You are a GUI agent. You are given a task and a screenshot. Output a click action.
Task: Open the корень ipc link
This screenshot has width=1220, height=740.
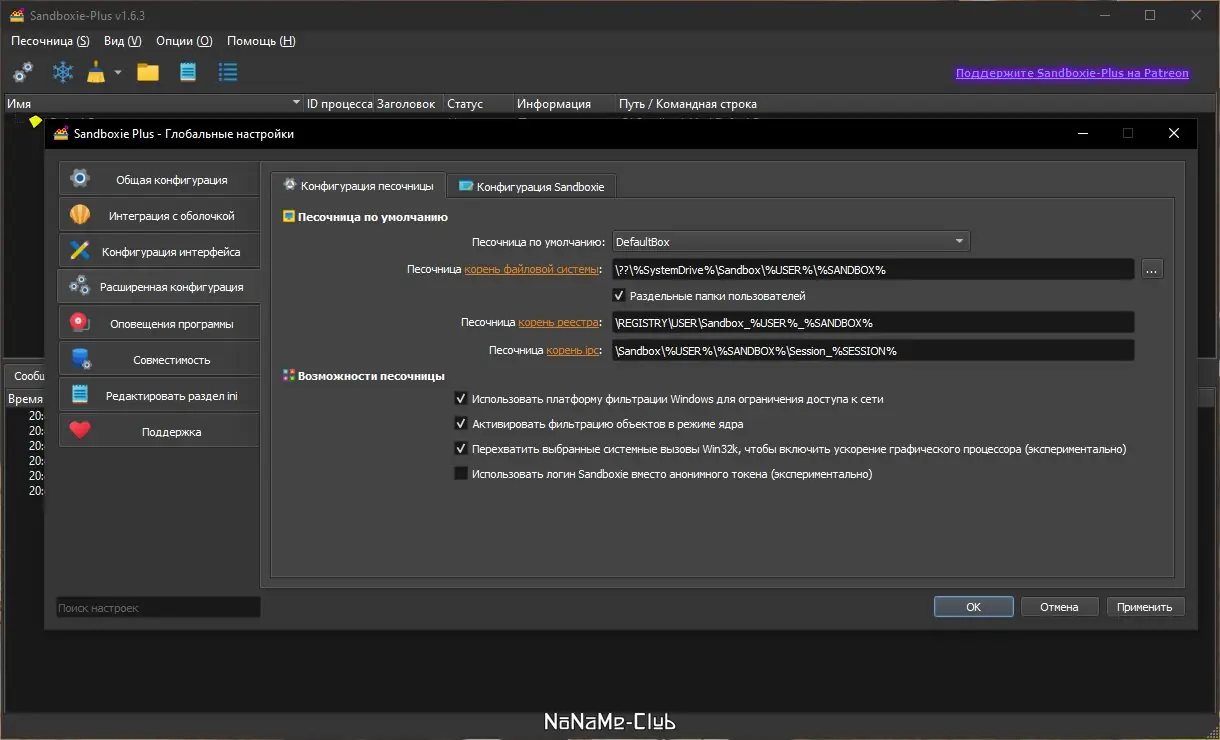click(572, 351)
